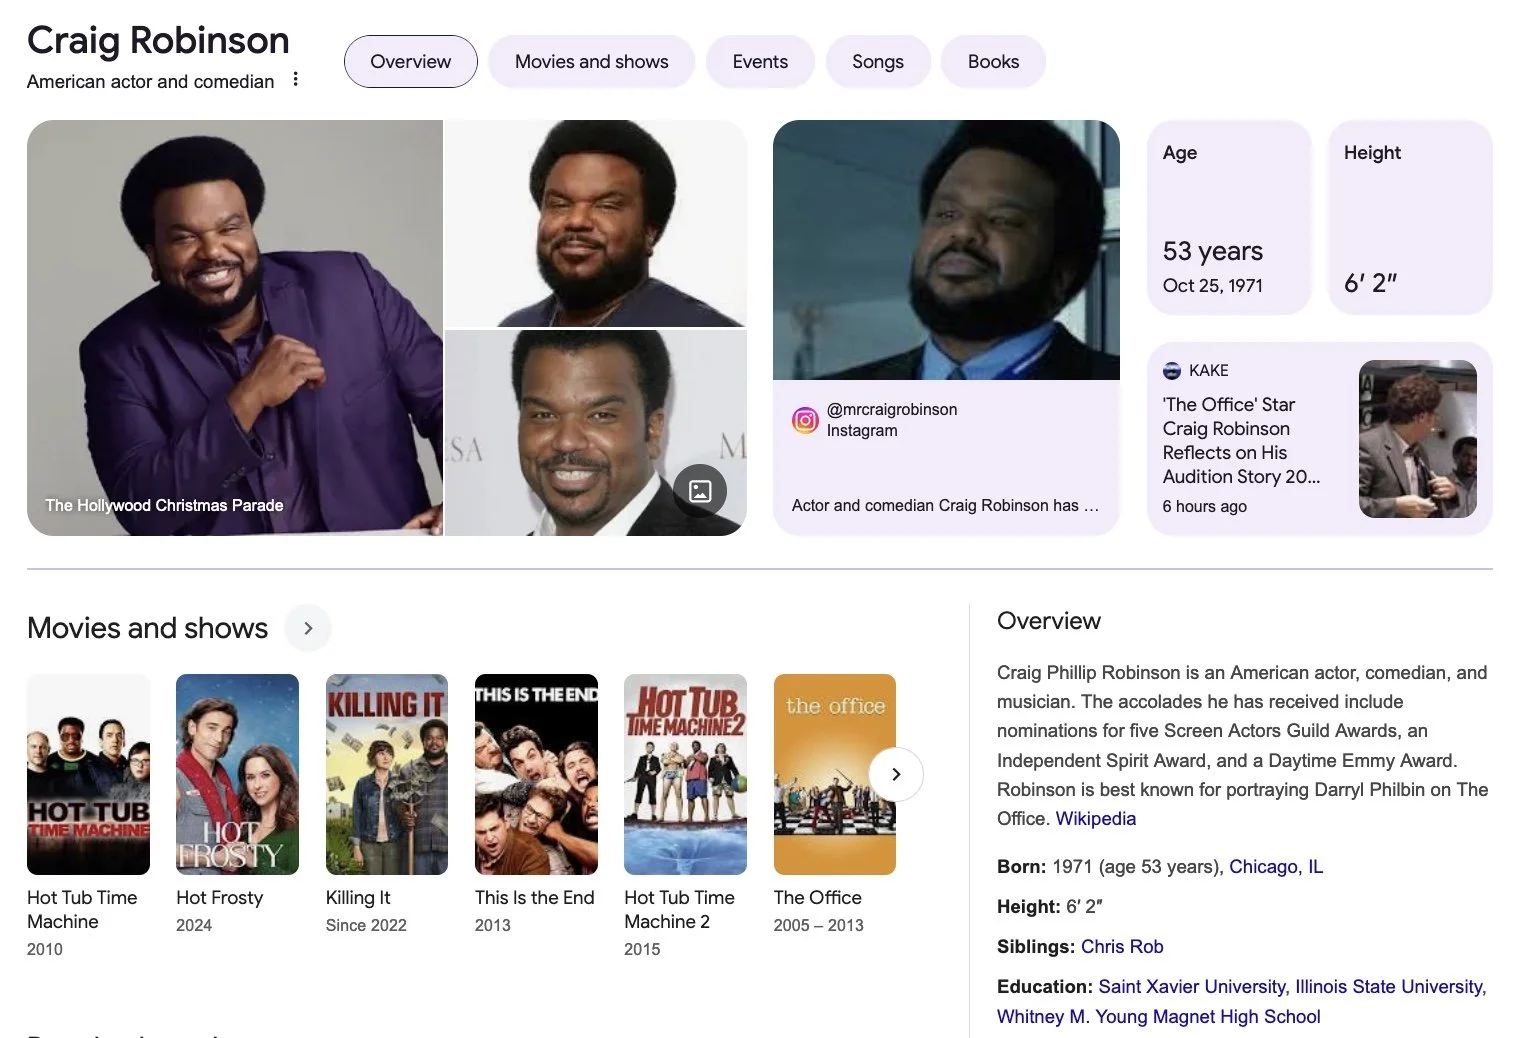Follow the Chicago, IL birthplace link
The height and width of the screenshot is (1038, 1514).
click(1276, 866)
